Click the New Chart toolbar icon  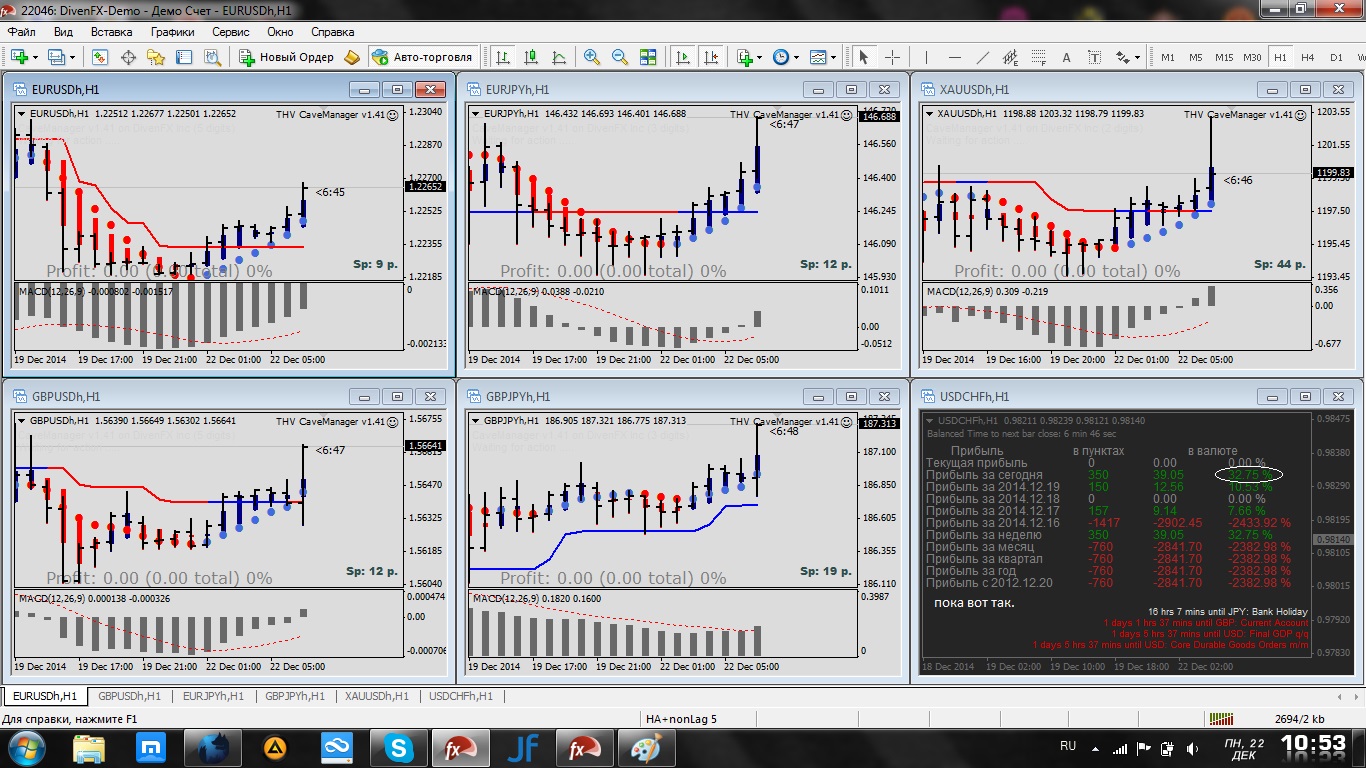point(20,57)
